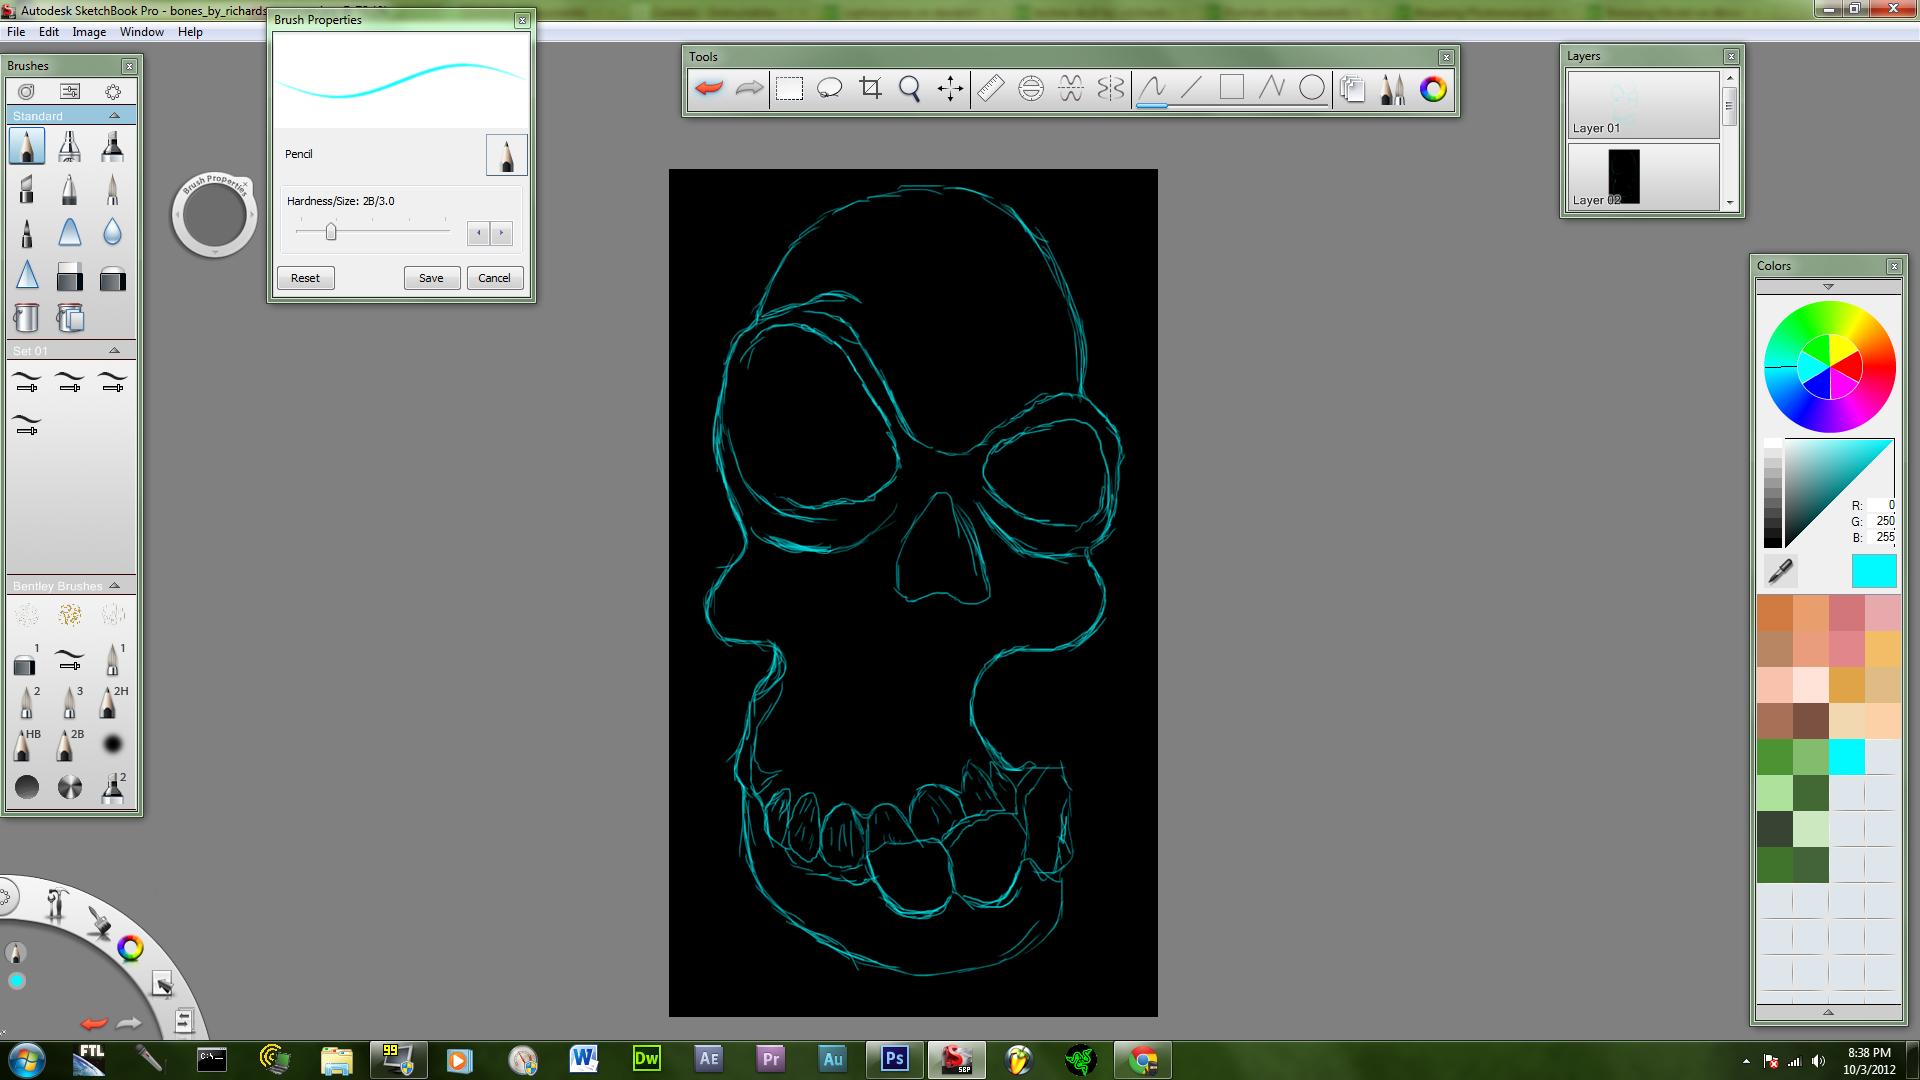This screenshot has height=1080, width=1920.
Task: Toggle the French Curve tool
Action: 1071,89
